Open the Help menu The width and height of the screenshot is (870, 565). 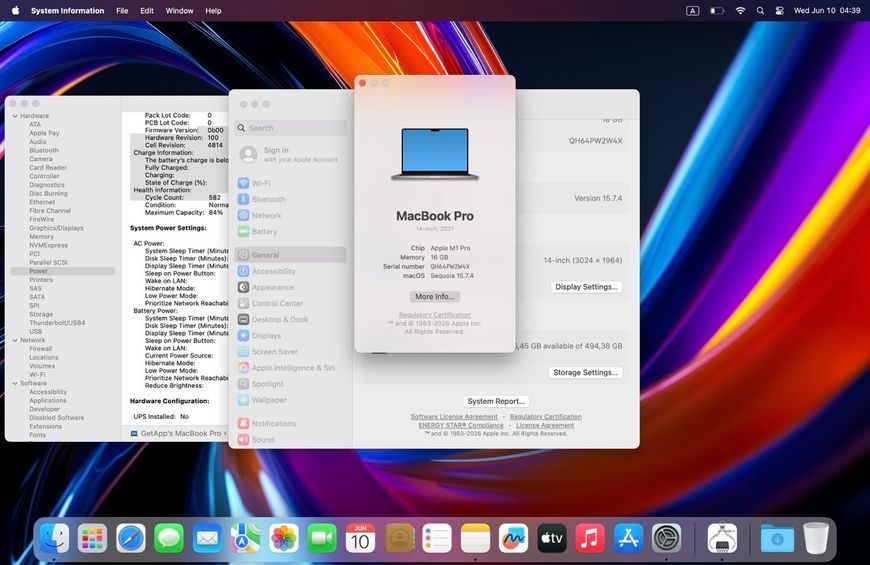coord(213,11)
